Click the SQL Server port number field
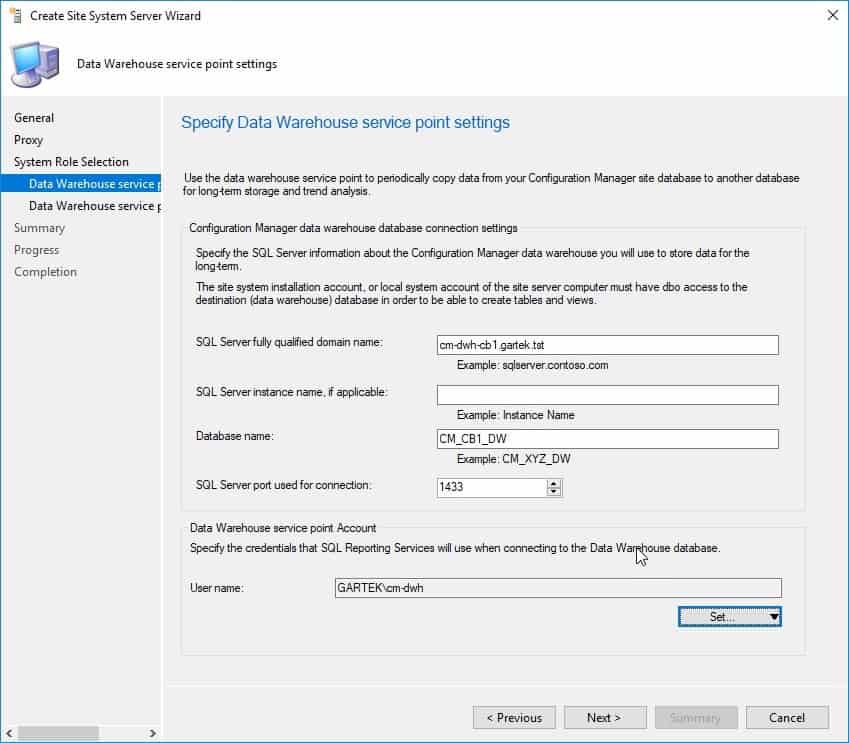849x743 pixels. click(491, 488)
